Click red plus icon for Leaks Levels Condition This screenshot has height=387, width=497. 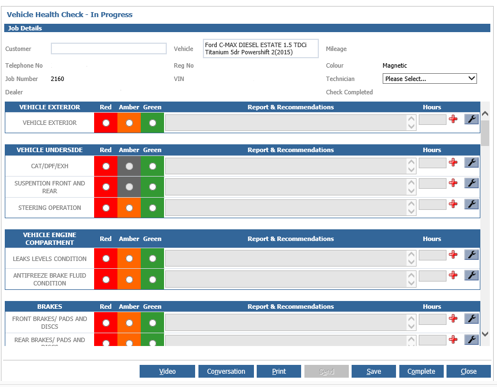453,255
